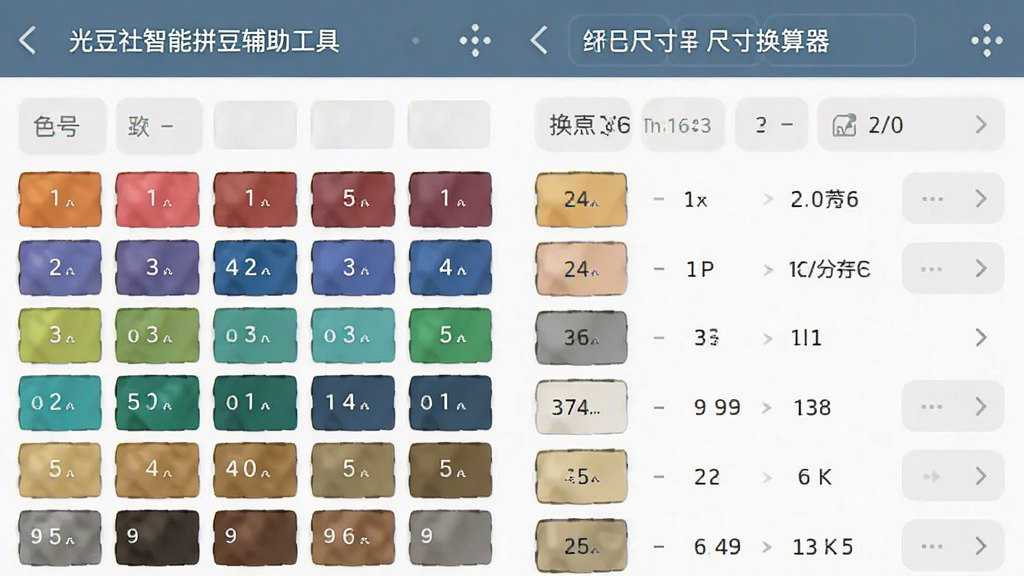Expand the 2/0 selector chevron
The width and height of the screenshot is (1024, 576).
(x=981, y=125)
